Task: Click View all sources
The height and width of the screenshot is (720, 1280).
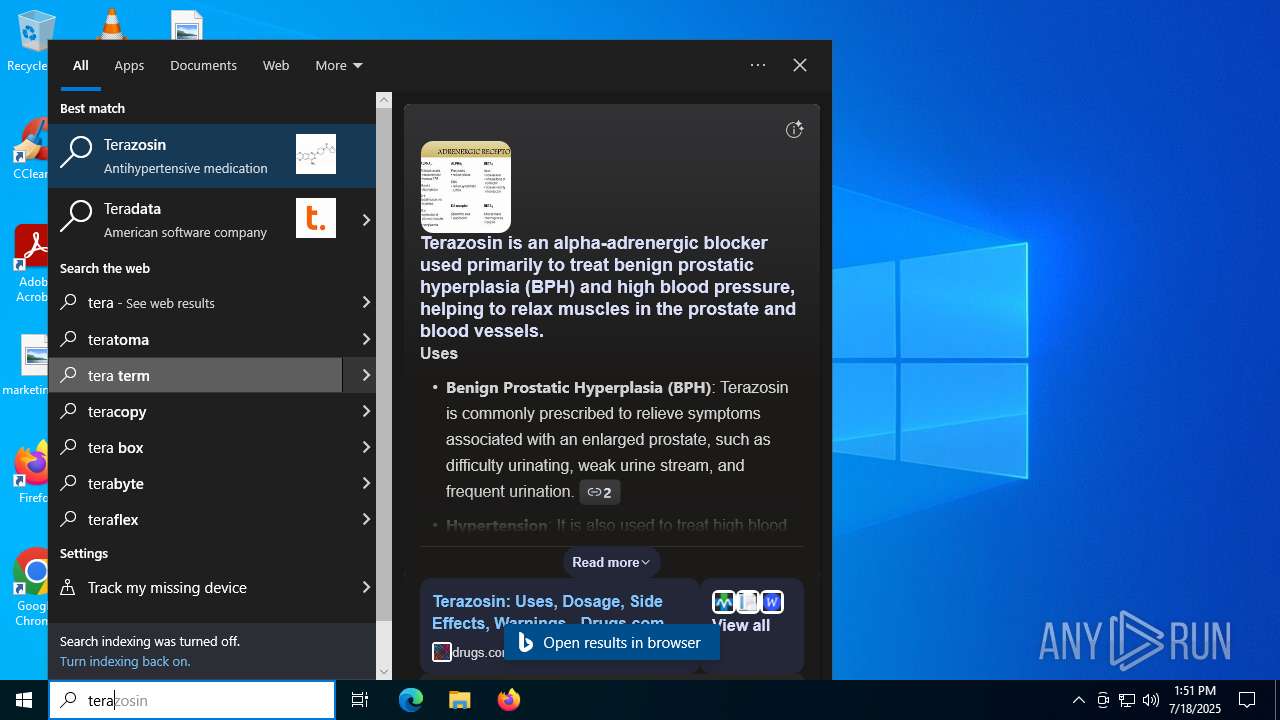Action: pos(741,625)
